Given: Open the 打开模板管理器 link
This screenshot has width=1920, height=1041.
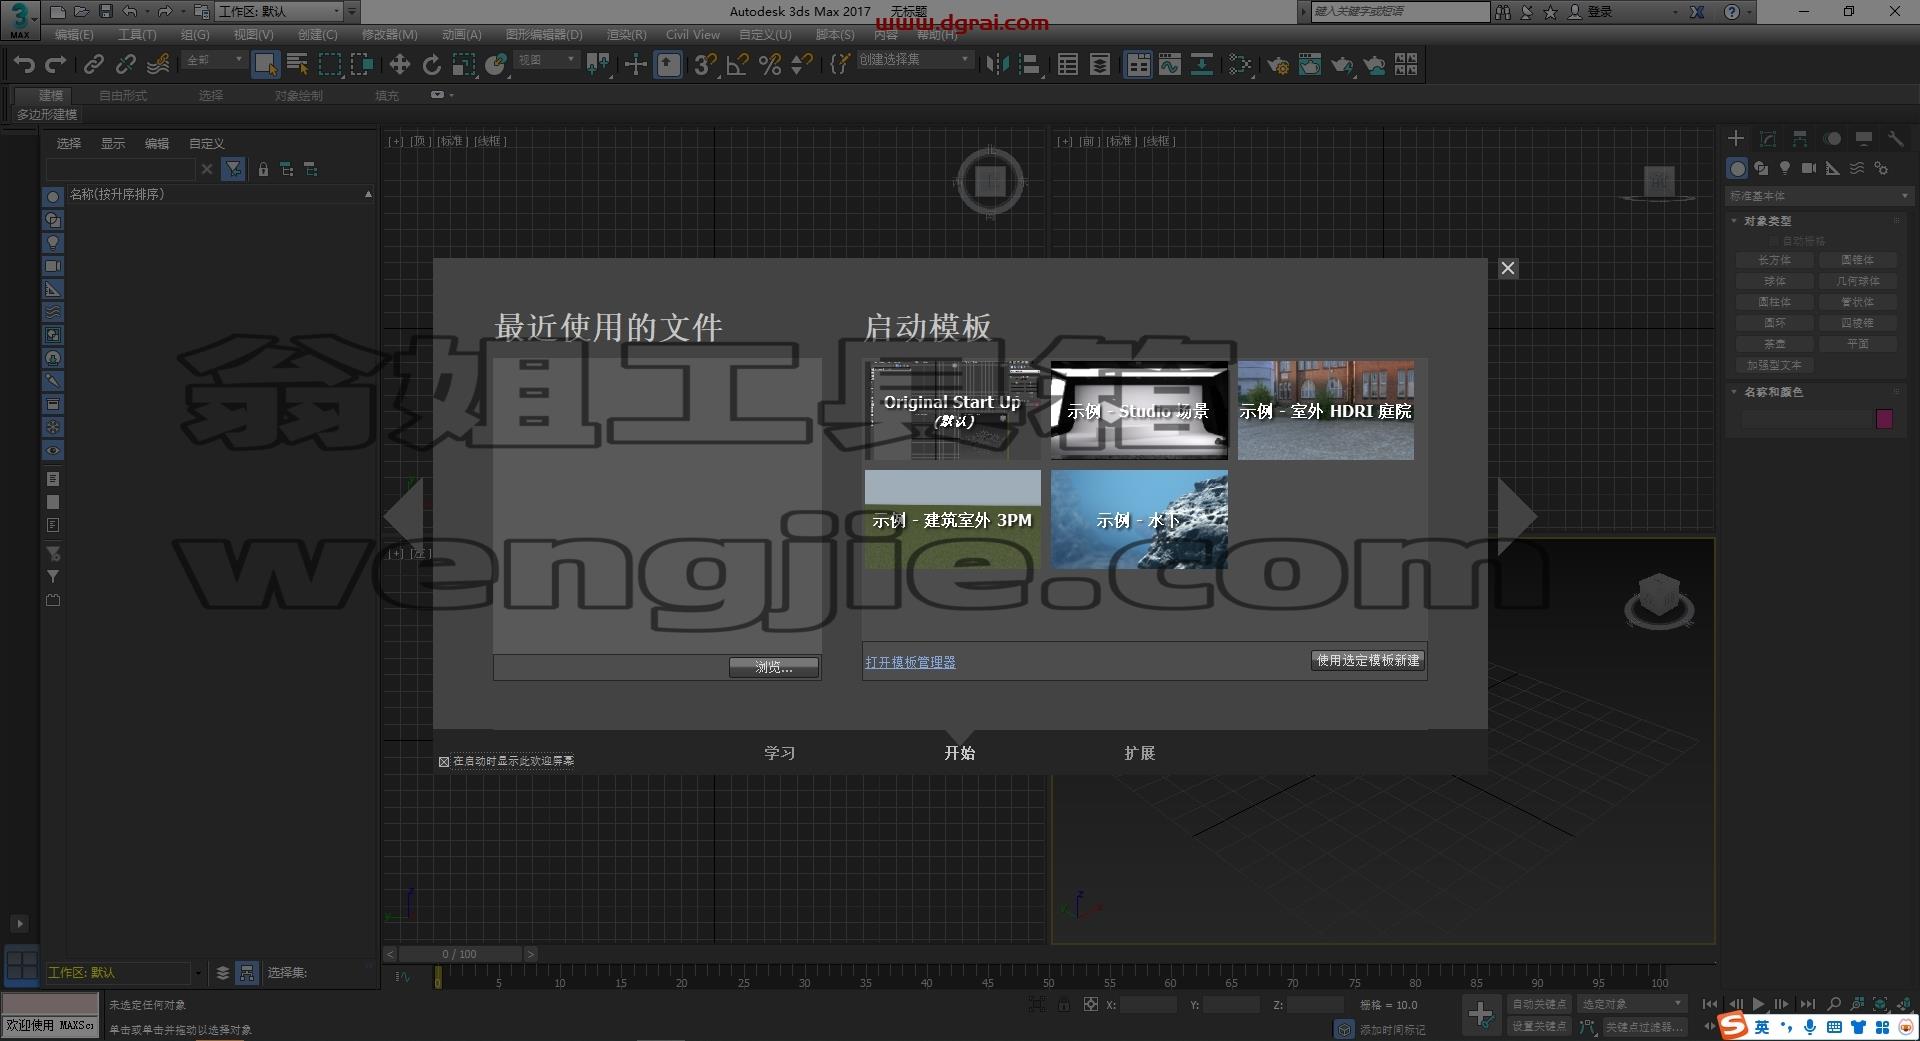Looking at the screenshot, I should pyautogui.click(x=910, y=662).
